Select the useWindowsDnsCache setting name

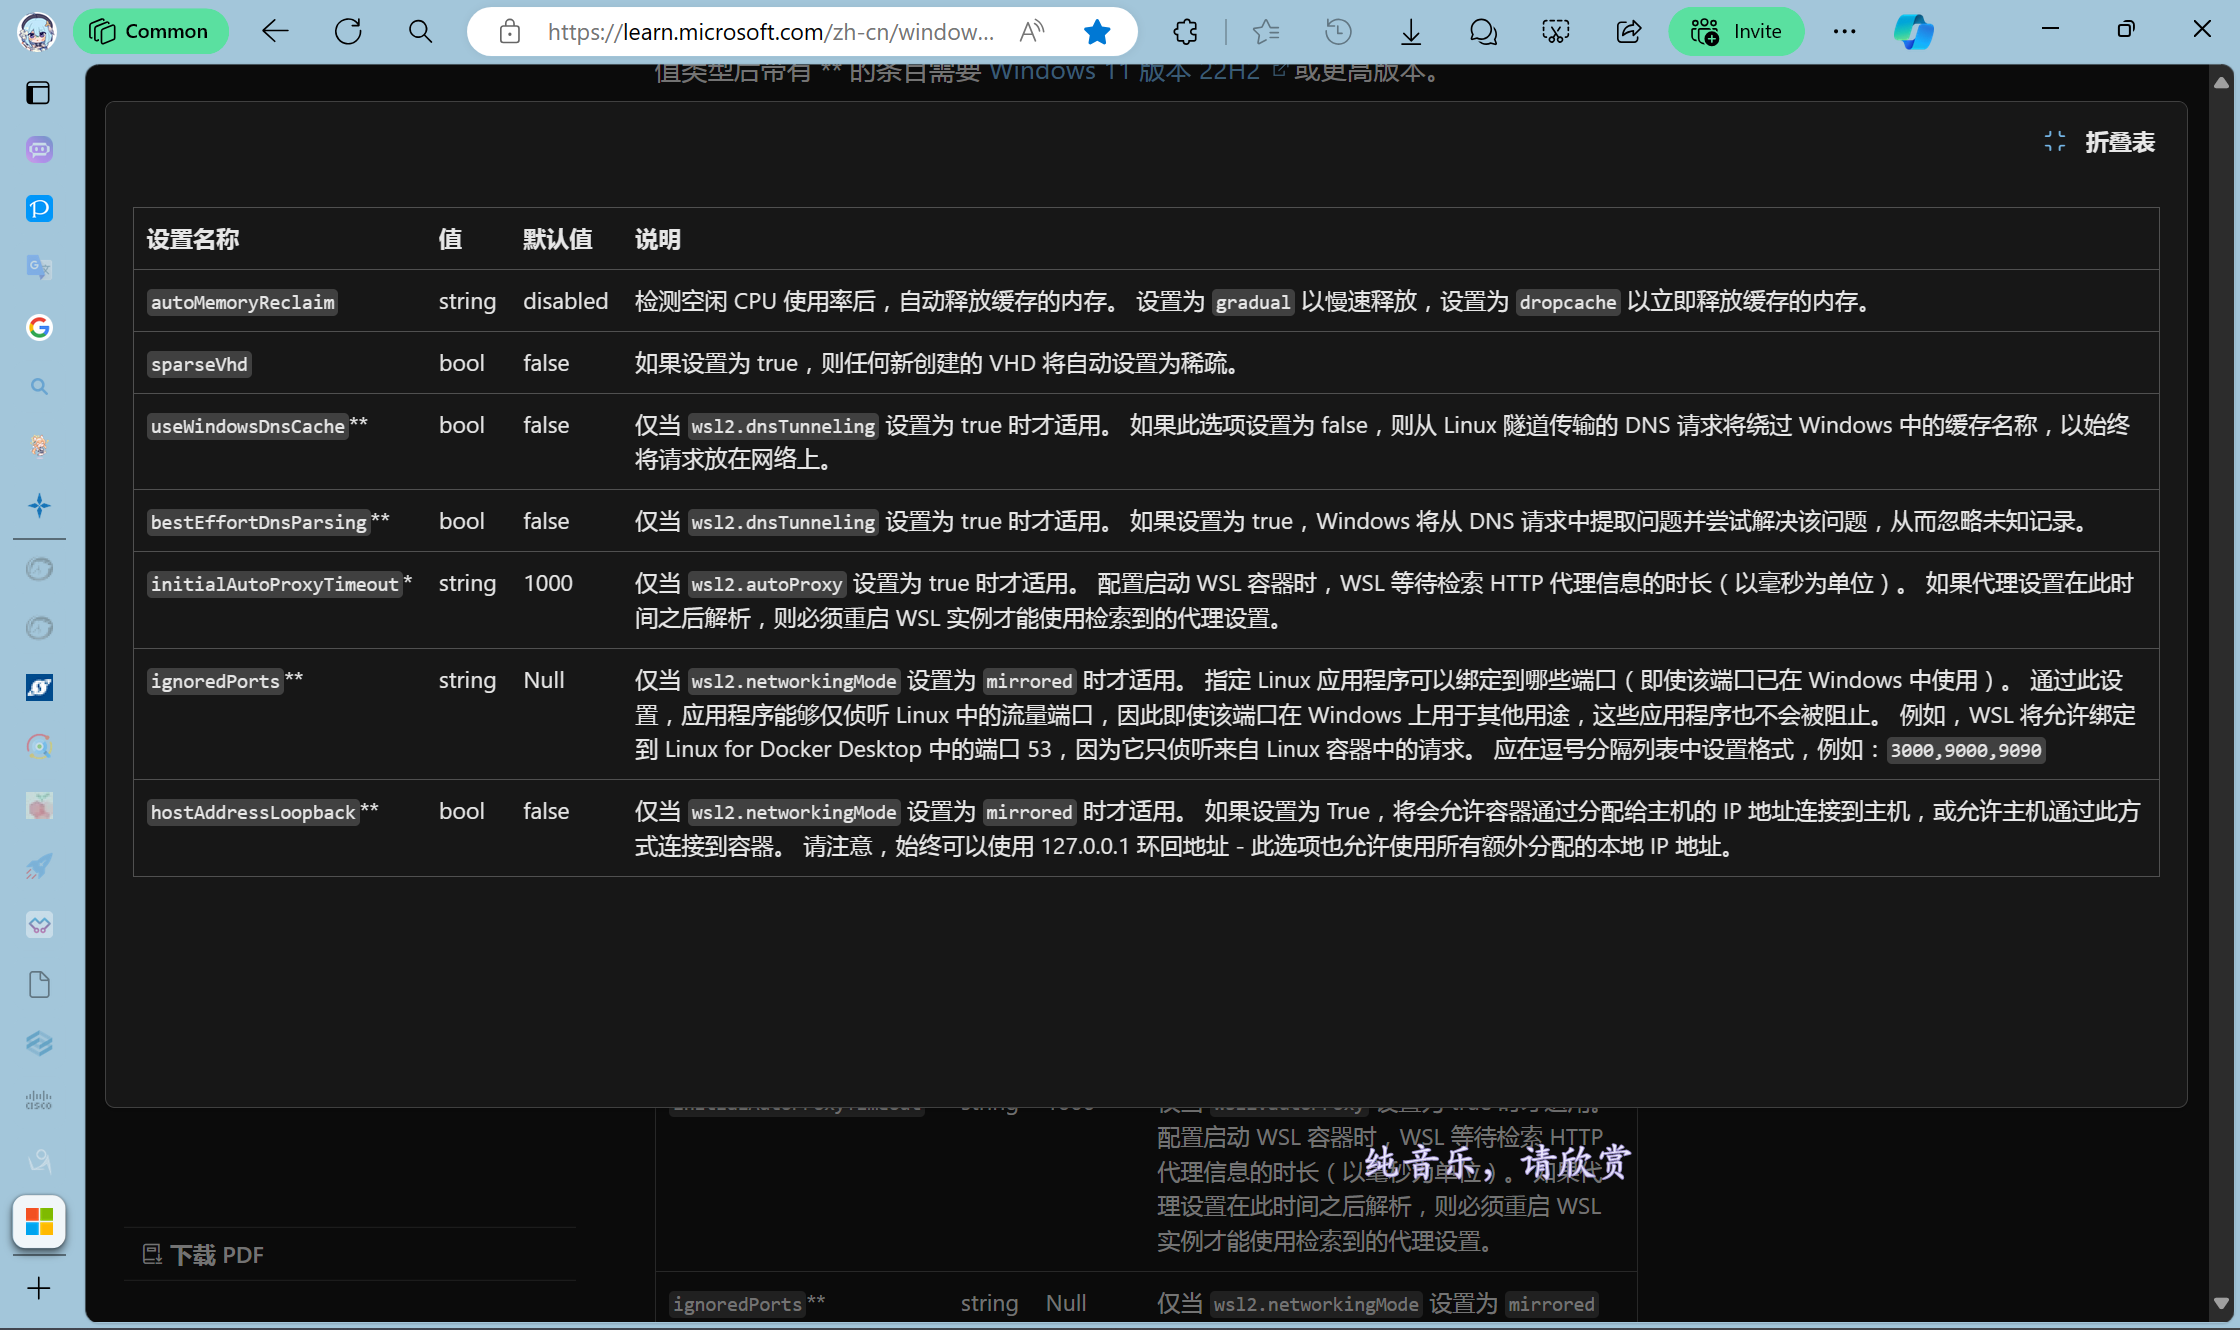tap(247, 426)
